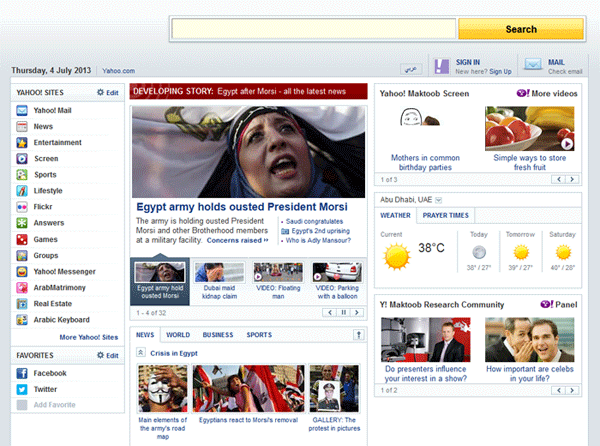Open More Yahoo! Sites link
This screenshot has height=446, width=600.
pos(89,337)
